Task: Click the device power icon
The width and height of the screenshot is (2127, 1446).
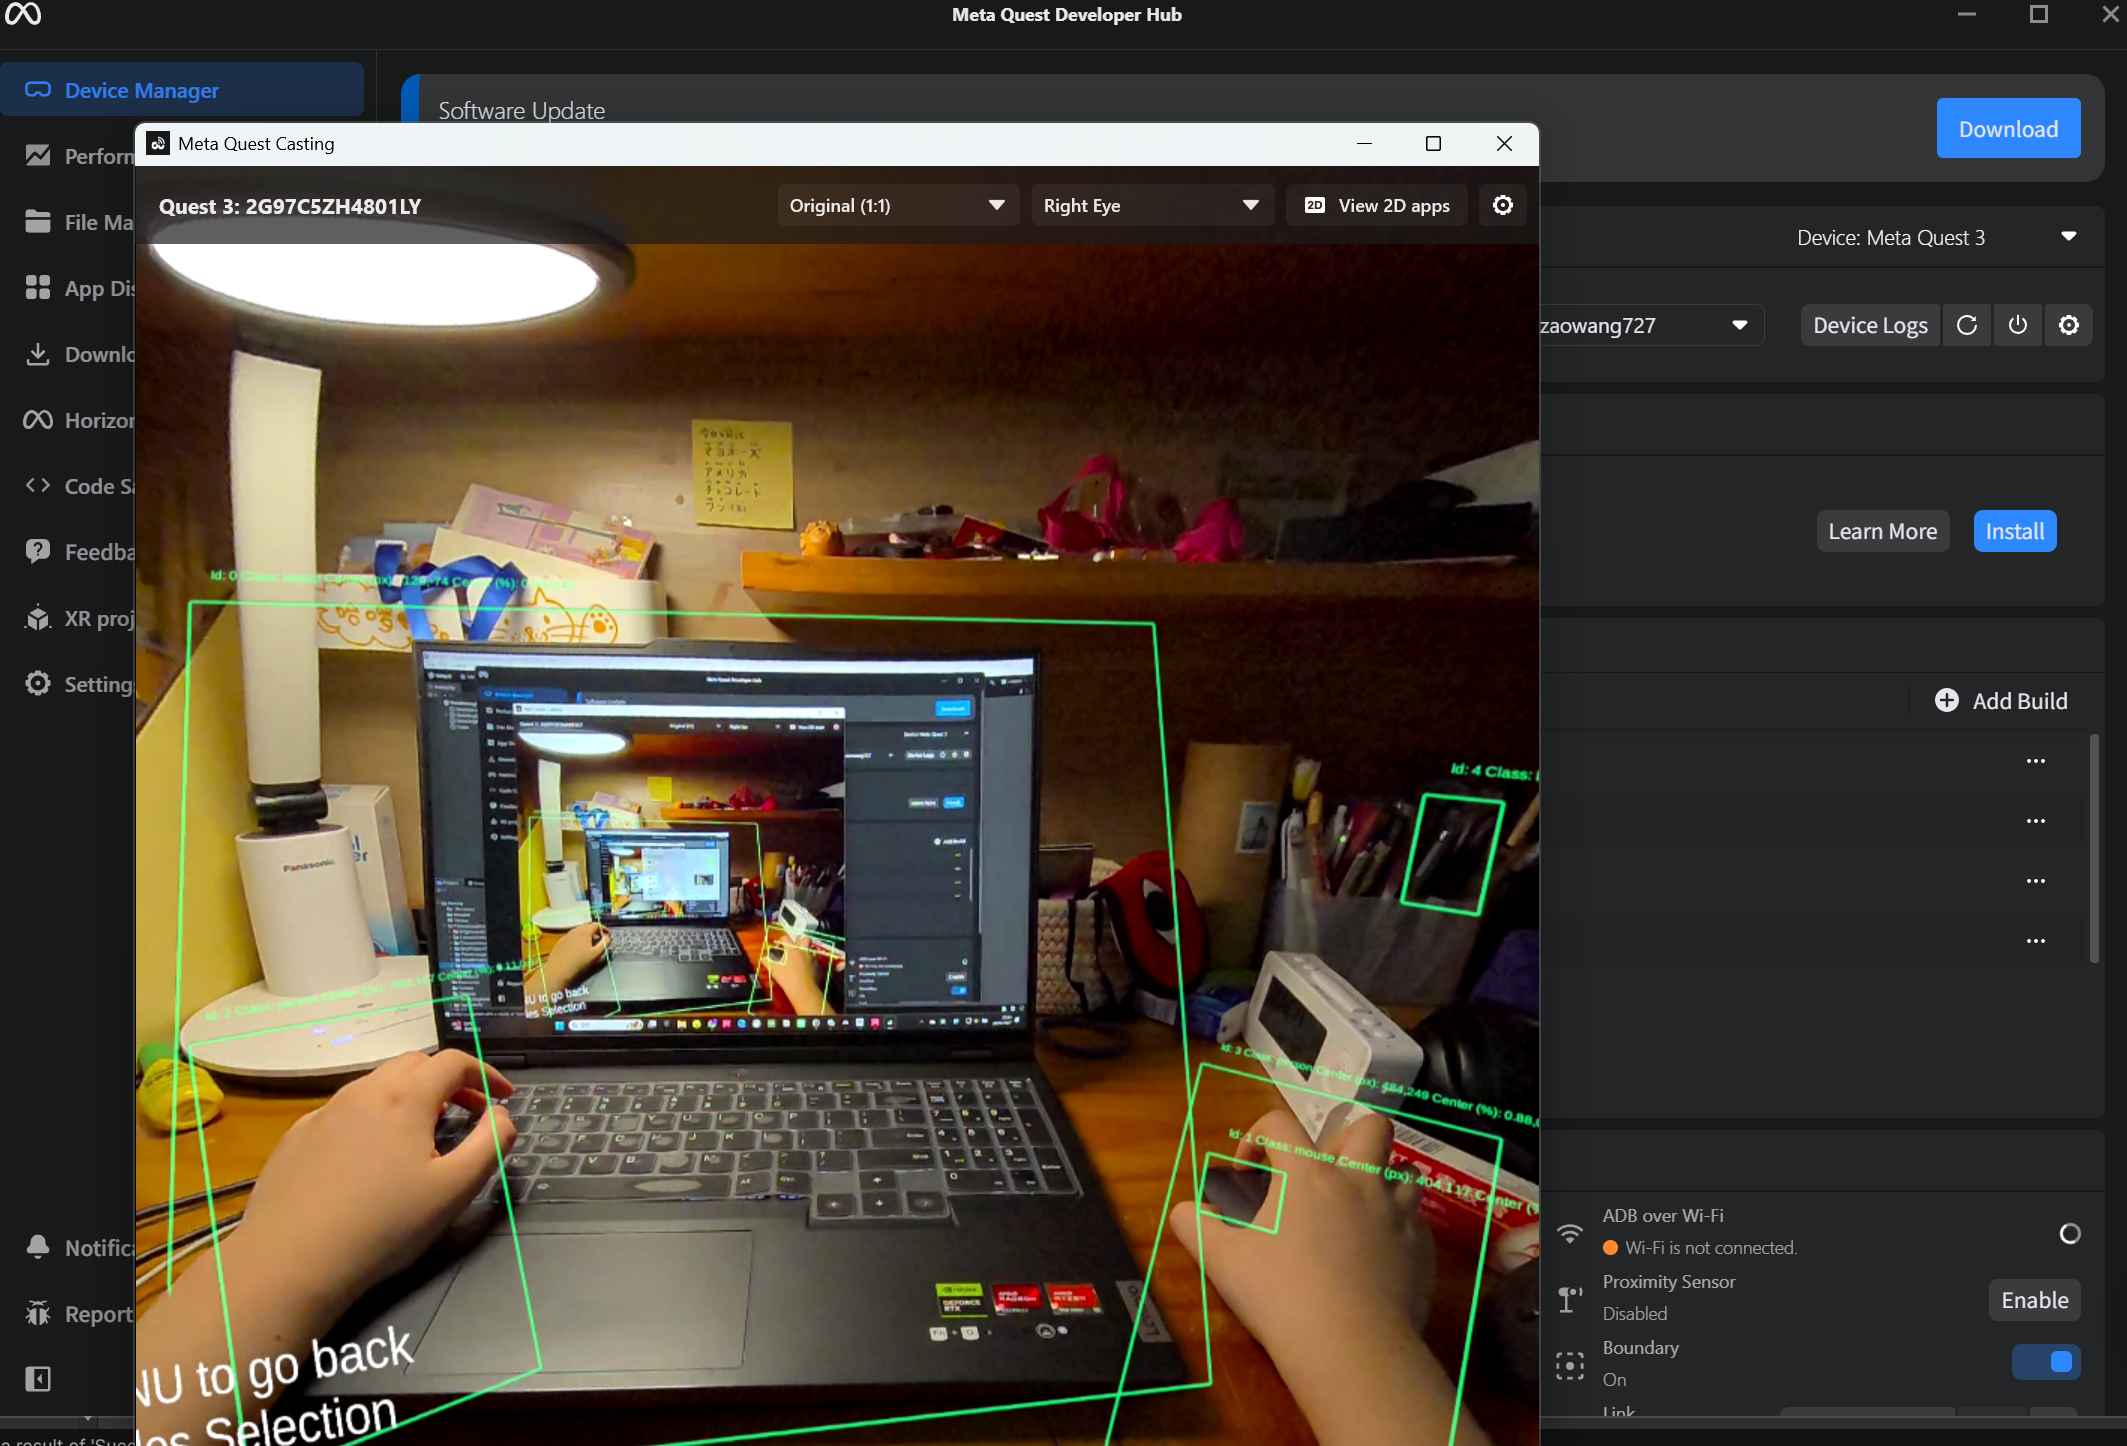Action: pos(2017,325)
